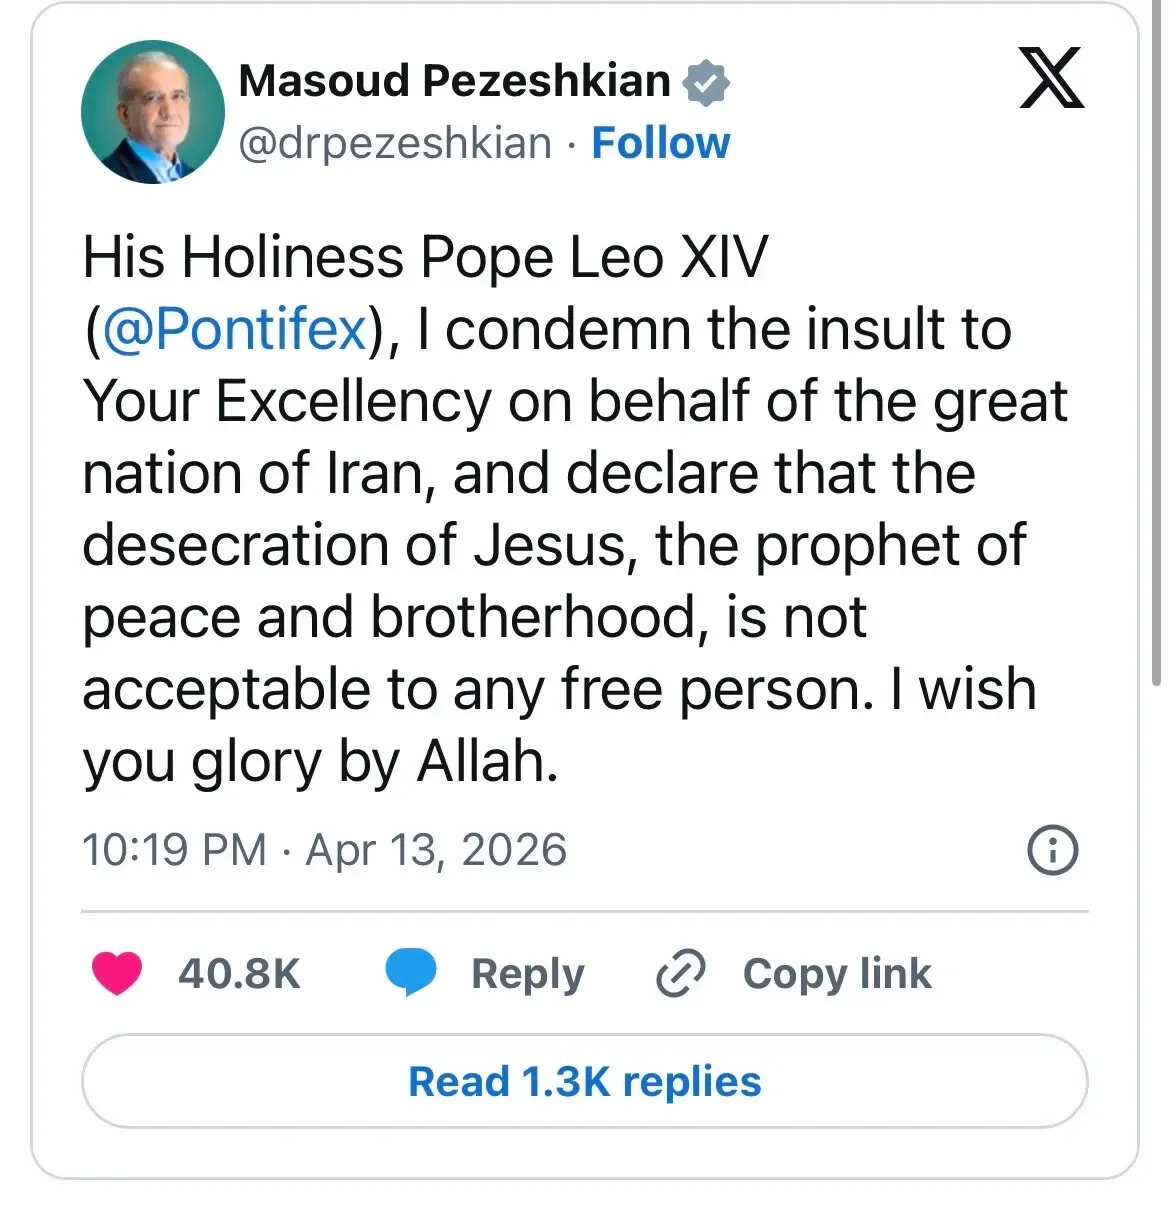Click the X logo icon

pyautogui.click(x=1050, y=79)
